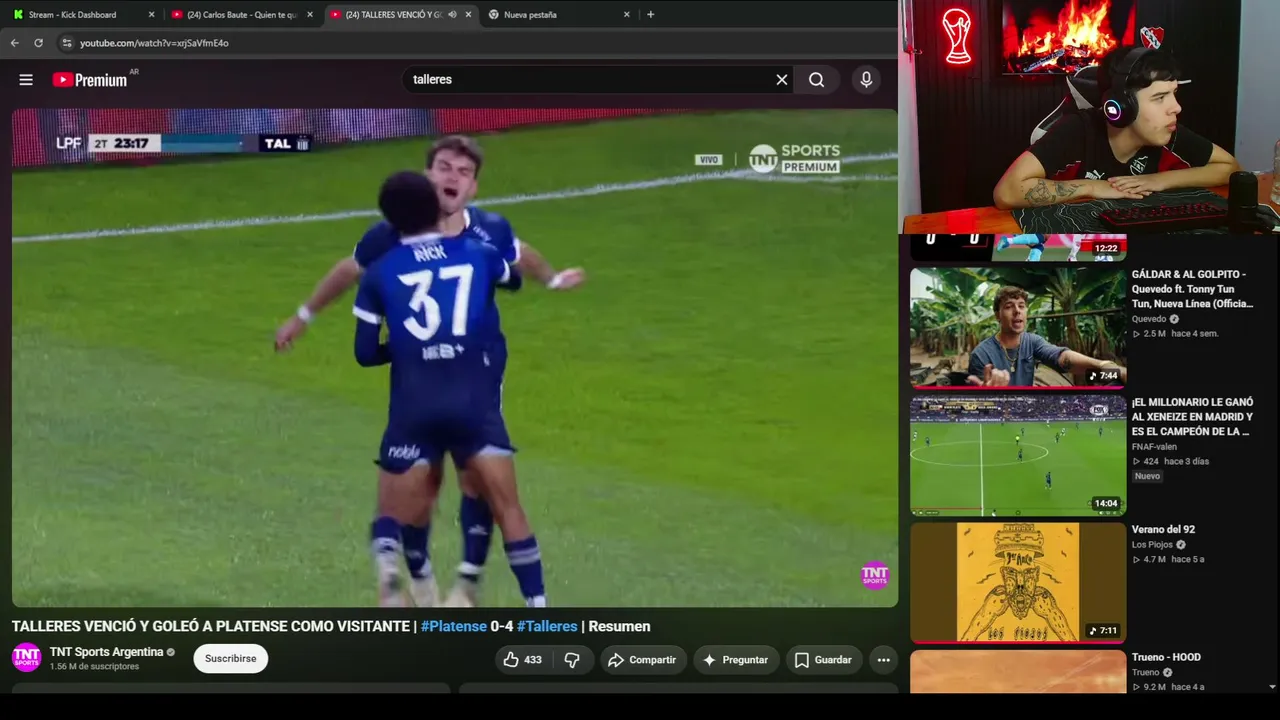Go to YouTube Premium home logo
The width and height of the screenshot is (1280, 720).
(x=91, y=80)
